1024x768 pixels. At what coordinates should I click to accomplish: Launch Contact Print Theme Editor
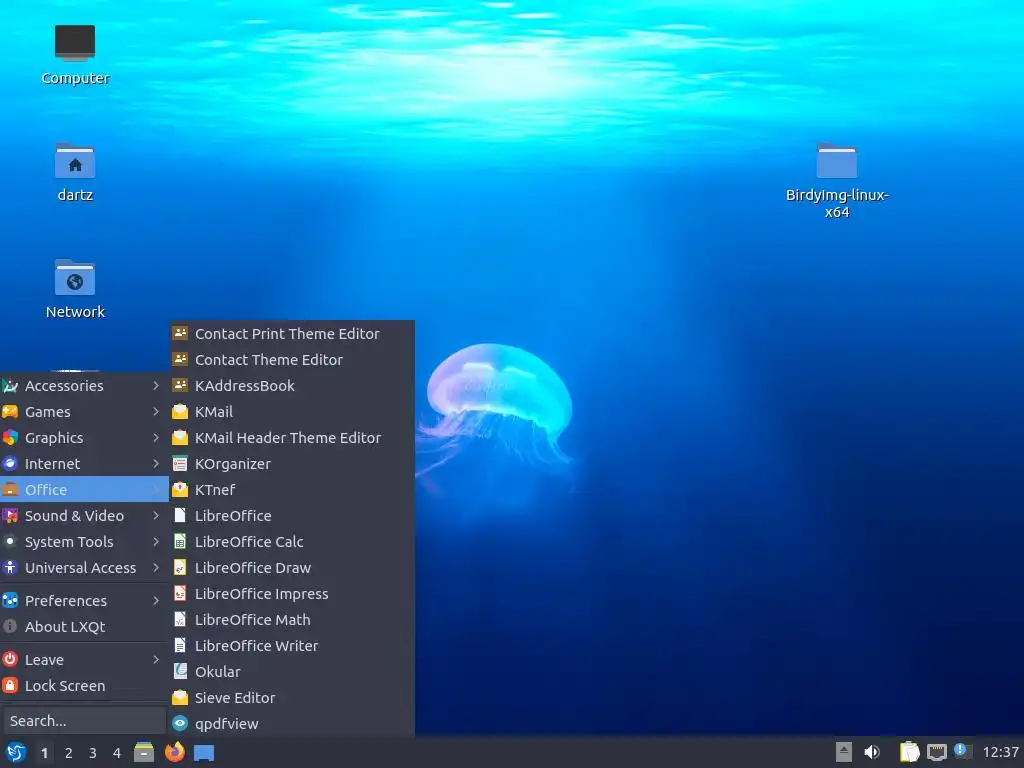[x=293, y=334]
